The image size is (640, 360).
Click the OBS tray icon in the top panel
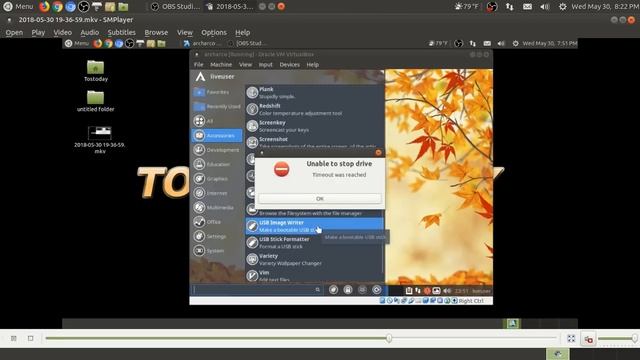click(492, 7)
